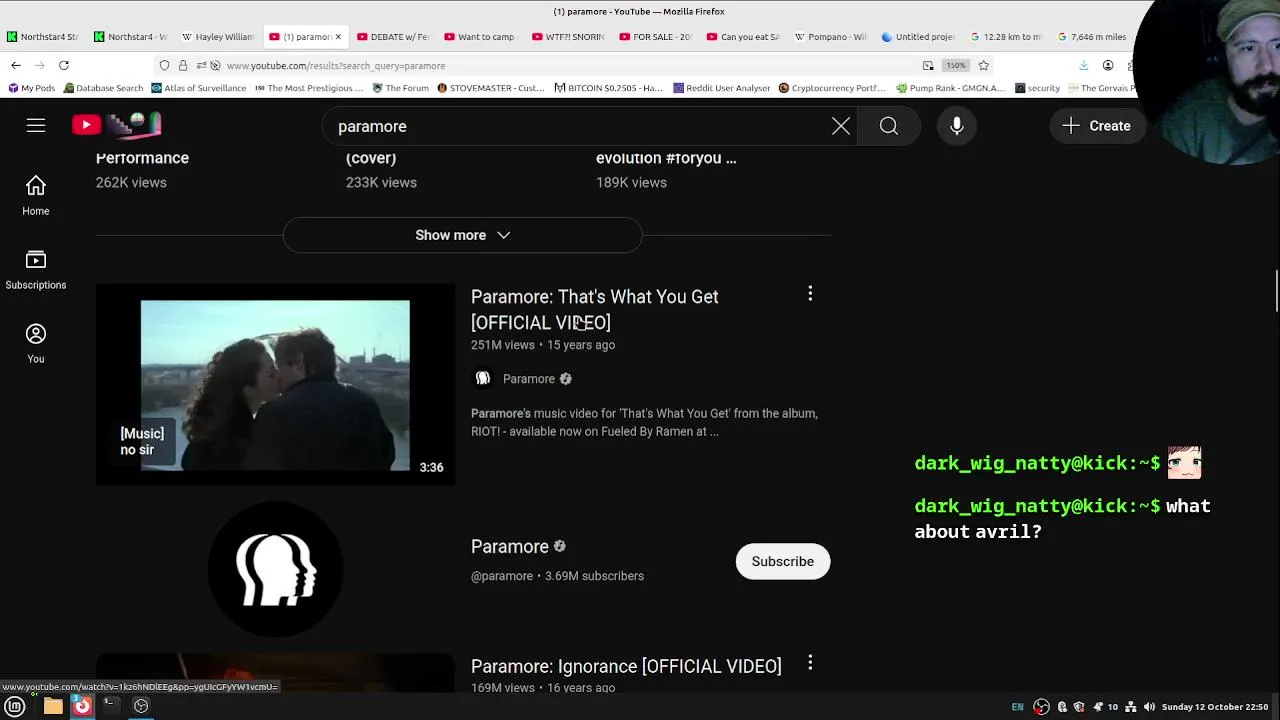Open the terminal in taskbar

(x=111, y=706)
